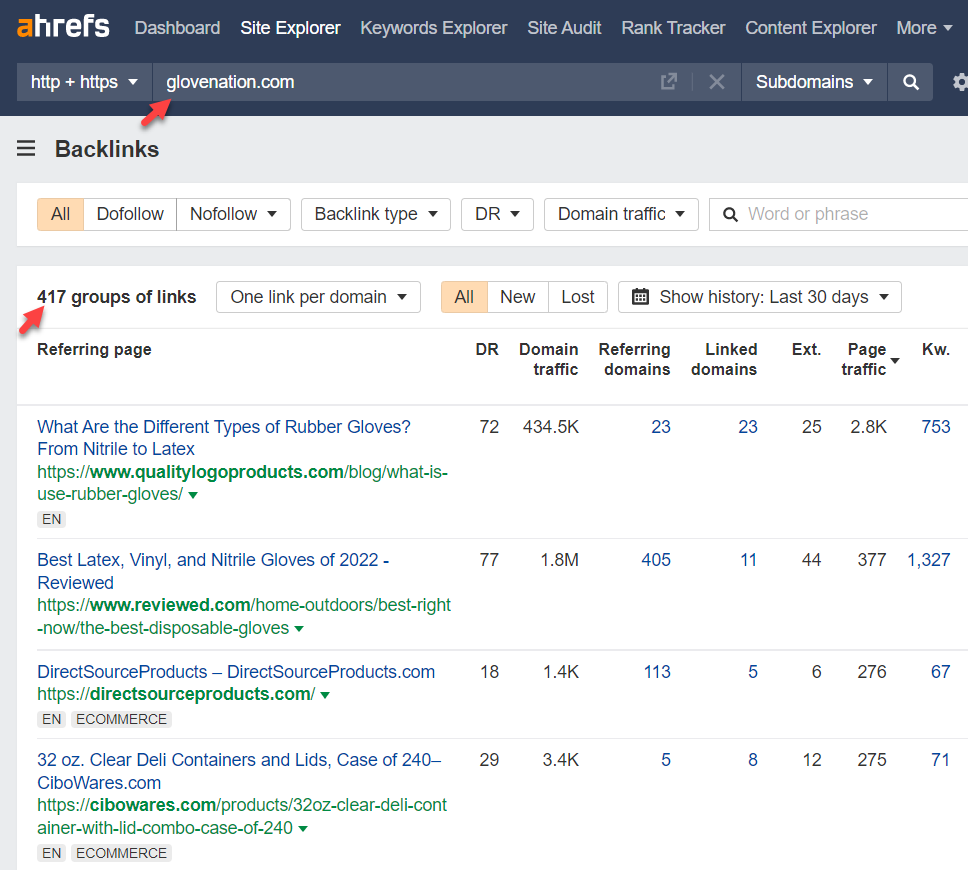This screenshot has height=870, width=968.
Task: Toggle the New links filter
Action: (517, 297)
